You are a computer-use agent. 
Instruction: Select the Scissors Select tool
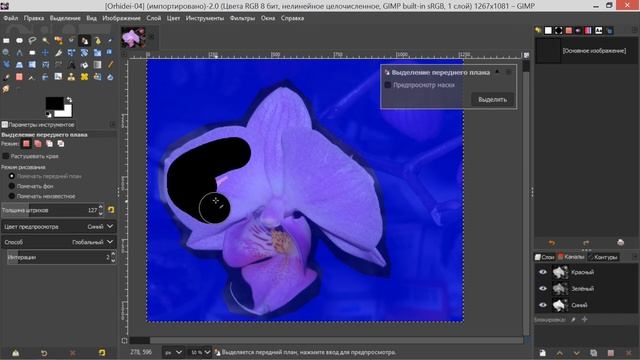point(71,40)
